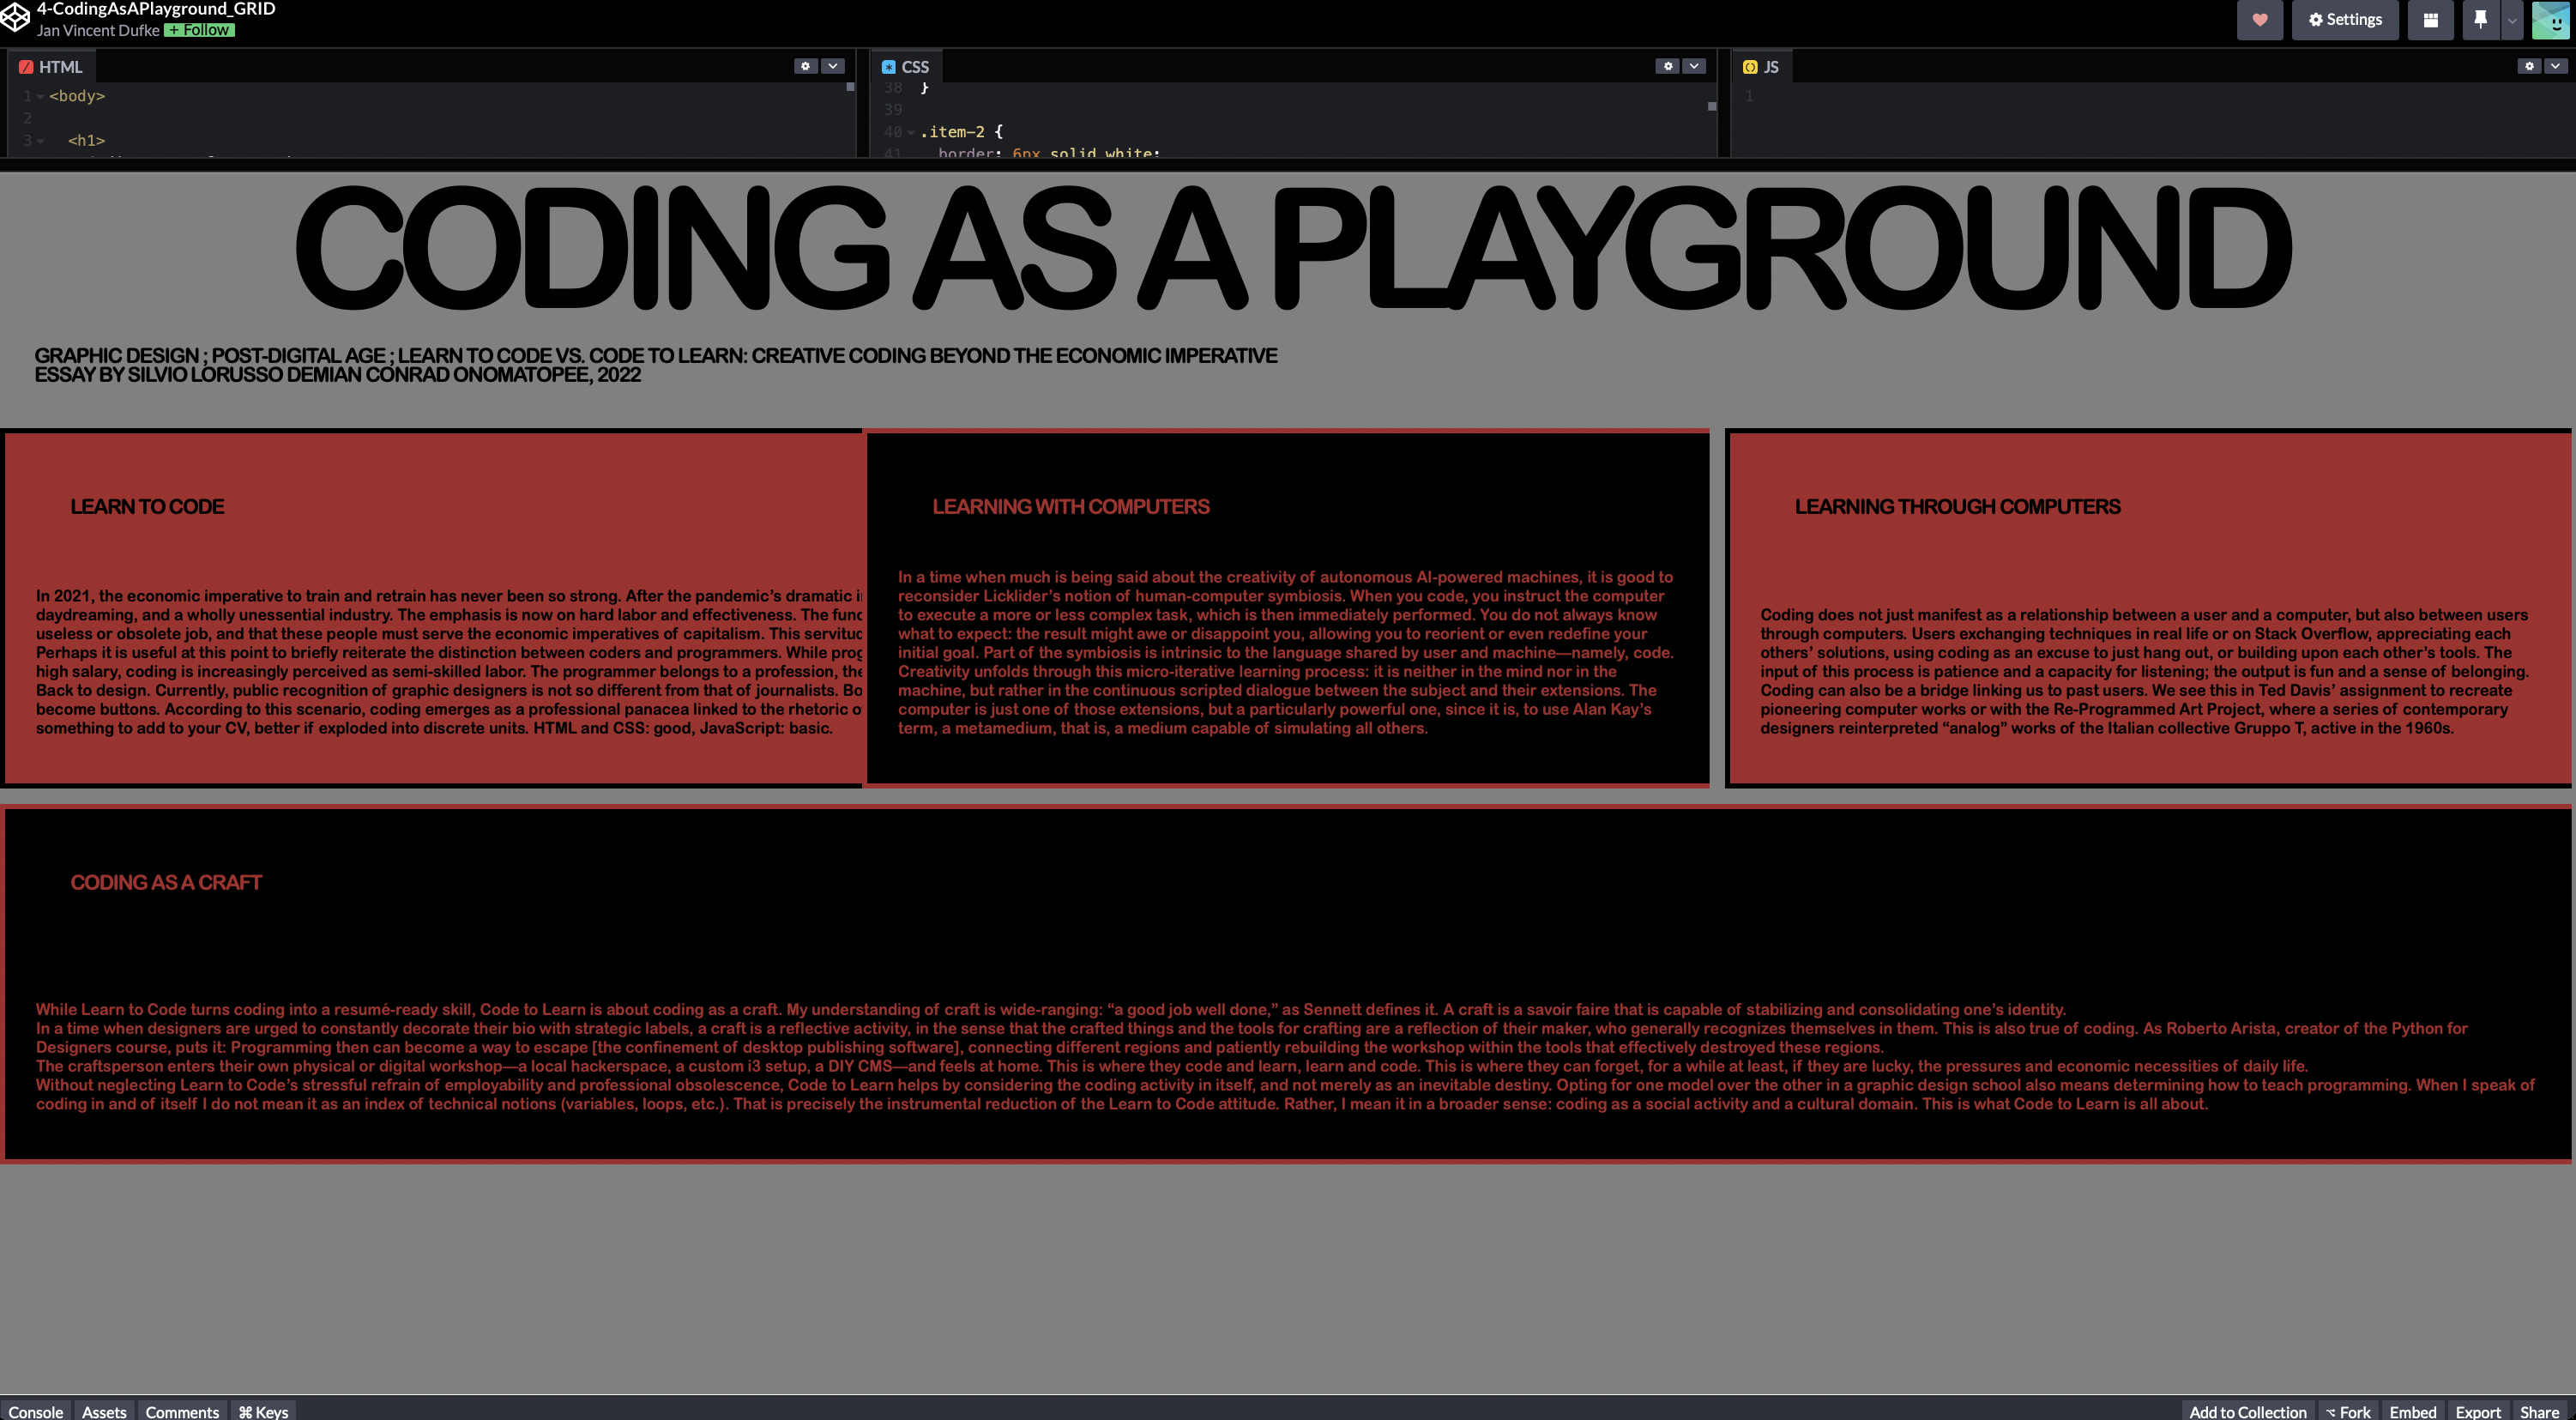Select the keyboard shortcuts Keys icon
2576x1420 pixels.
click(x=263, y=1412)
